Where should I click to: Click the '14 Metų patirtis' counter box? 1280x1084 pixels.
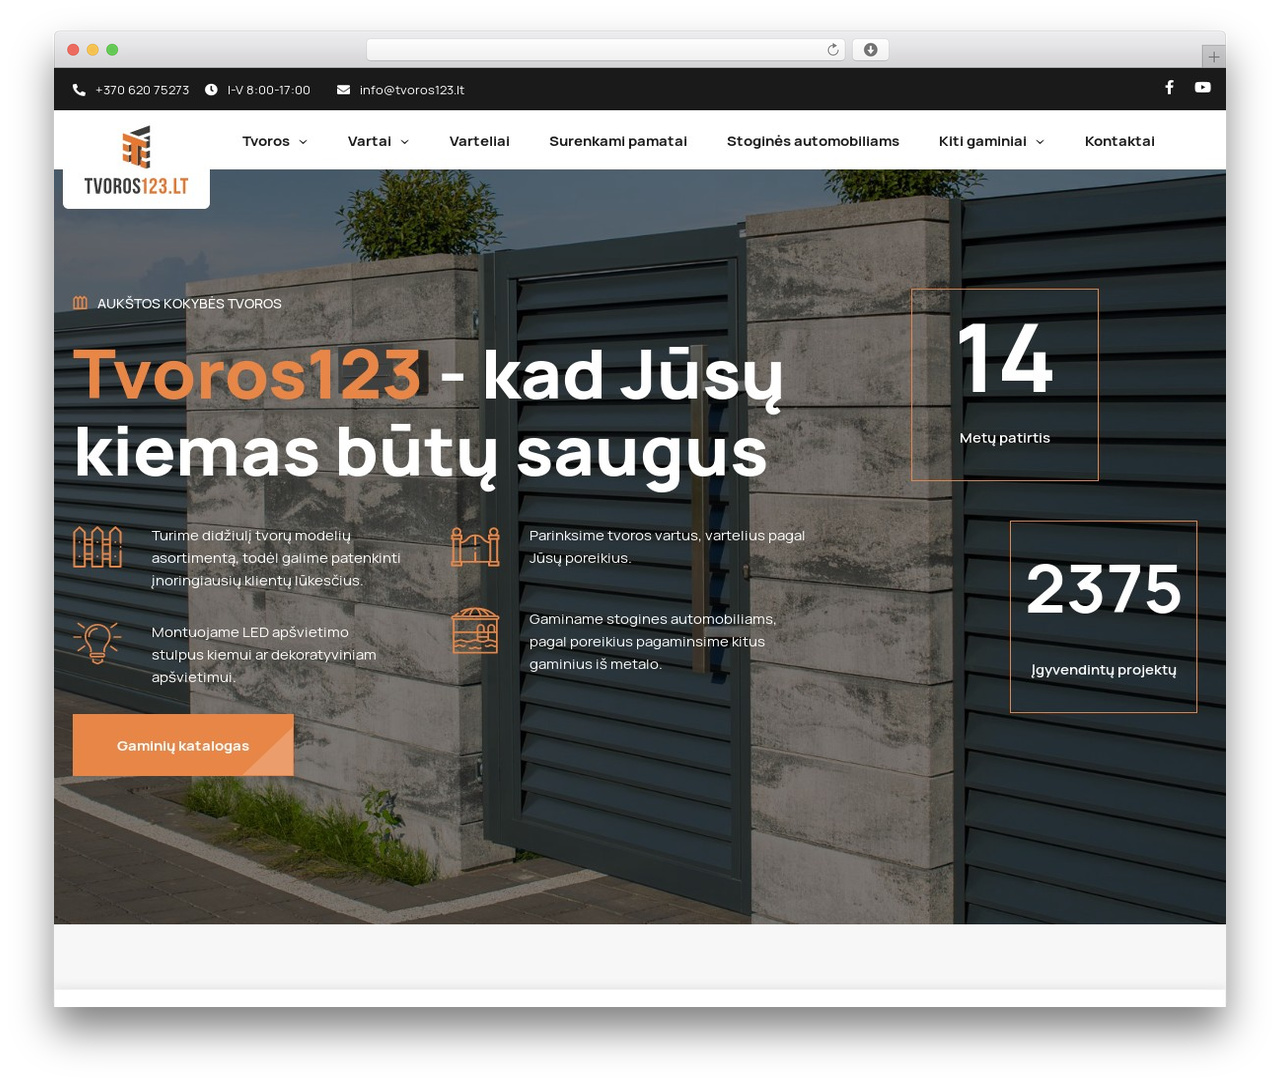[1005, 385]
